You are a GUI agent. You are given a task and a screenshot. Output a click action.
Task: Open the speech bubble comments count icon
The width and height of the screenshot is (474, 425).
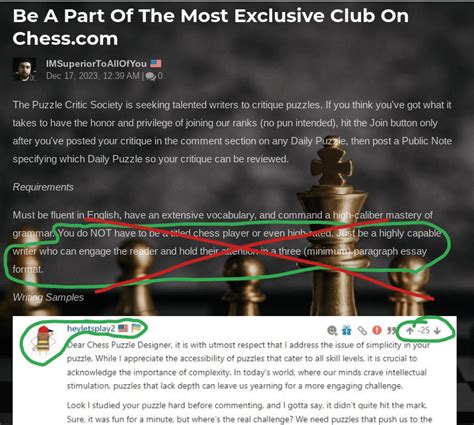click(x=150, y=76)
